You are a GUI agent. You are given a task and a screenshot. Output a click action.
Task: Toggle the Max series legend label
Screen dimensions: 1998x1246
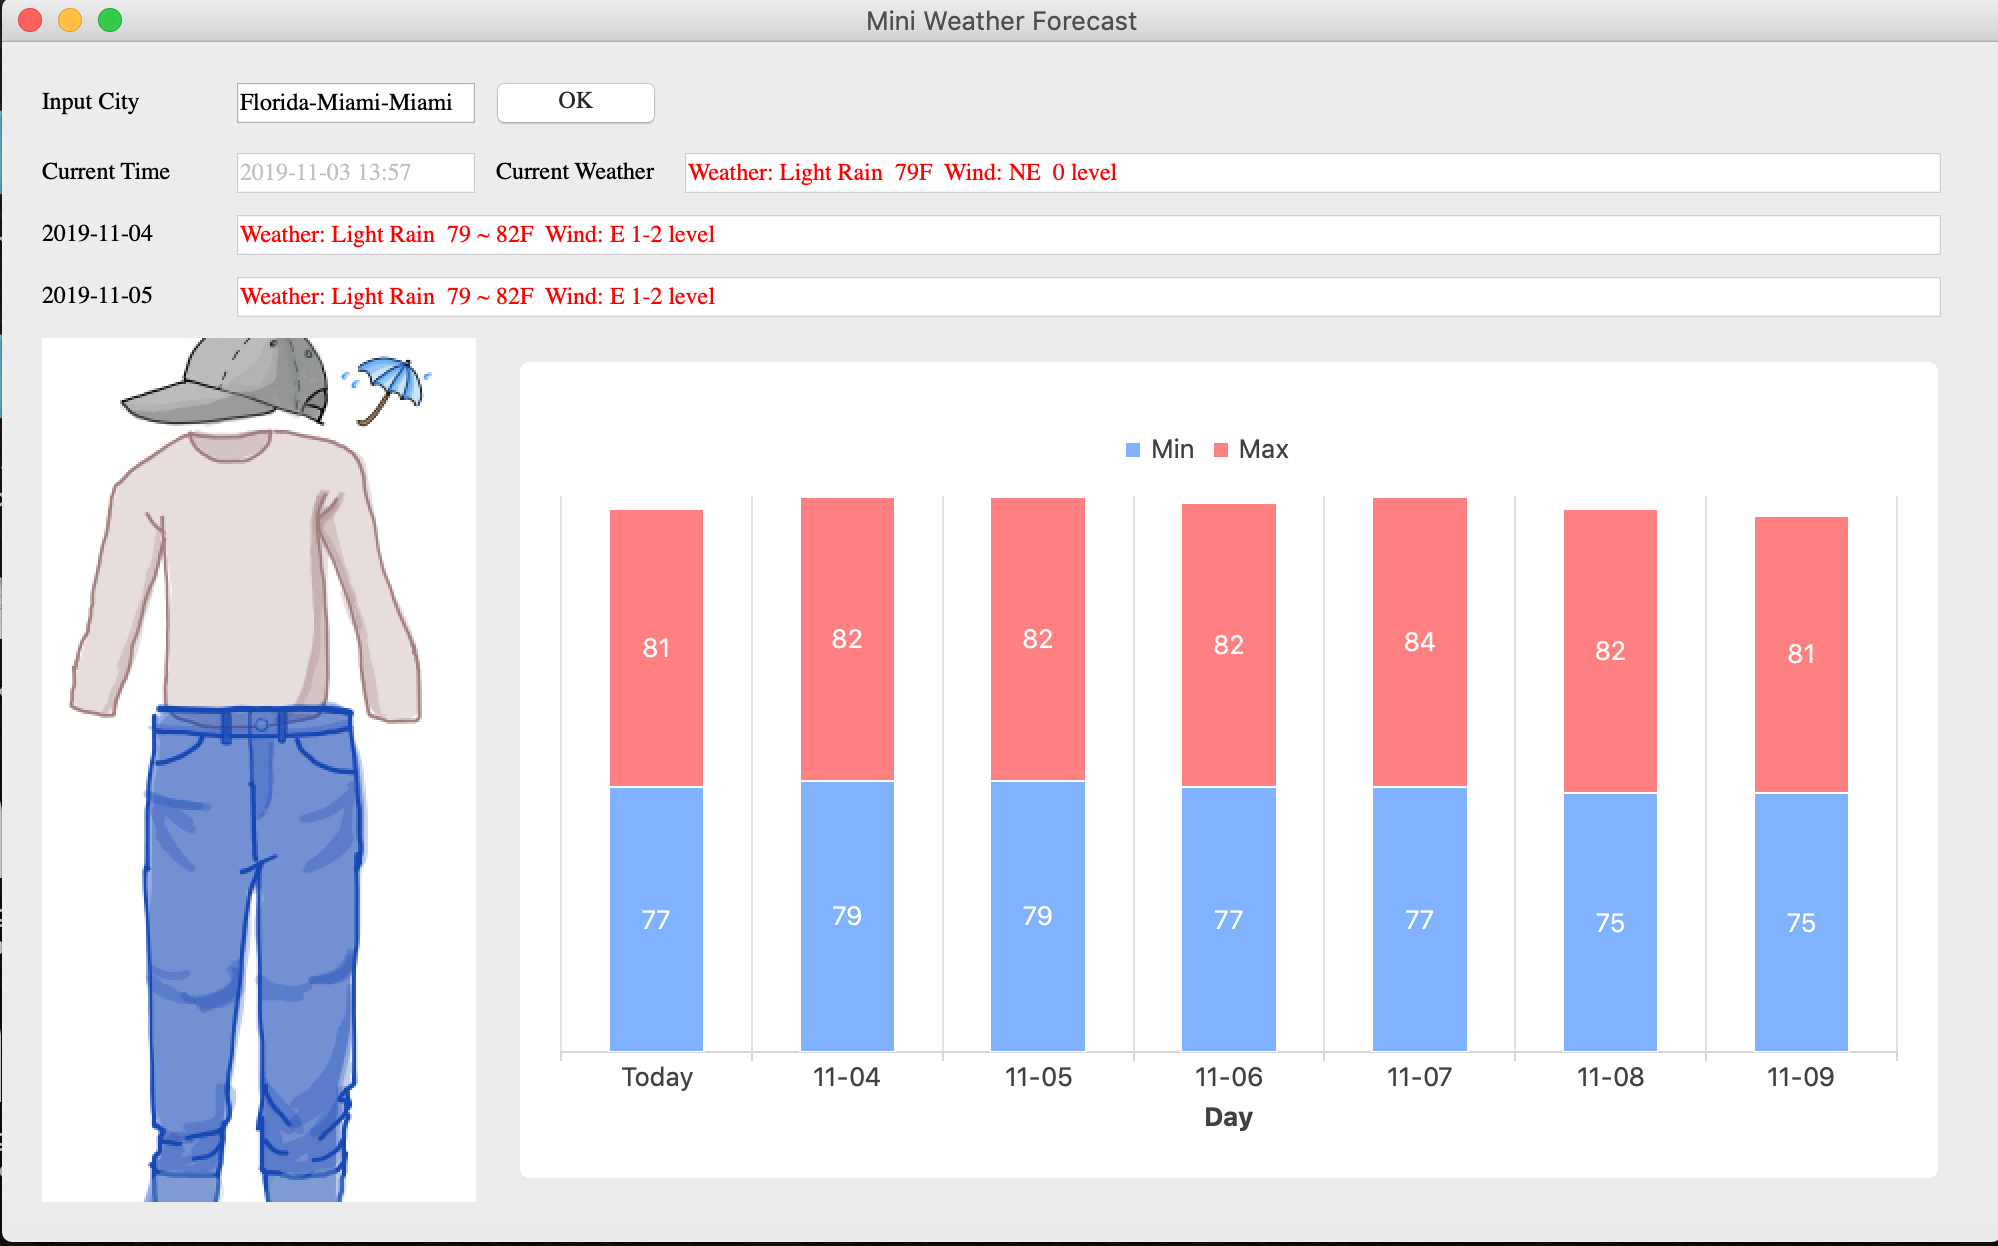pos(1263,450)
